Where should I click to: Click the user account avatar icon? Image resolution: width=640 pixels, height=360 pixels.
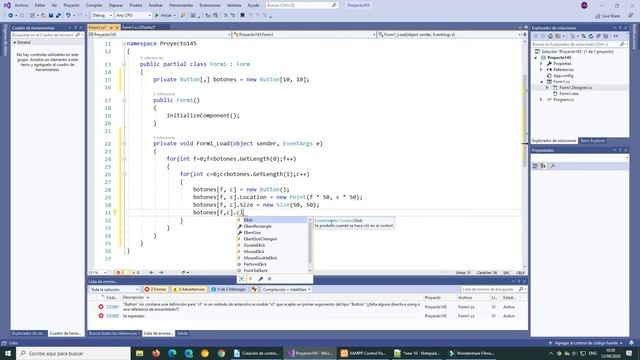(x=584, y=5)
